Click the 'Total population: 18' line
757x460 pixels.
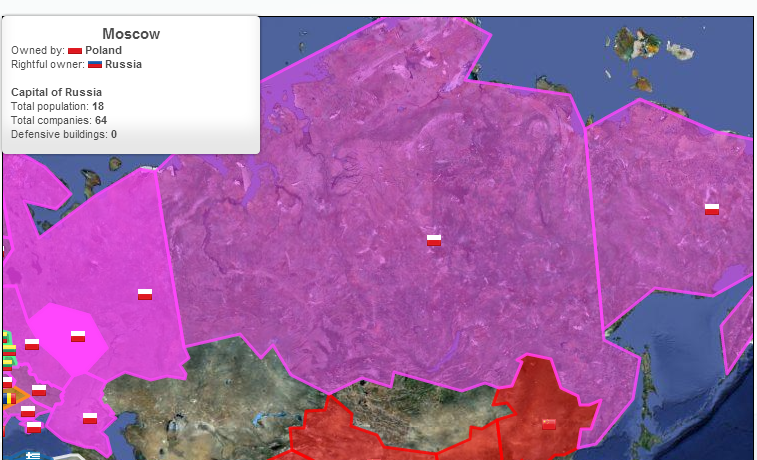click(x=57, y=106)
